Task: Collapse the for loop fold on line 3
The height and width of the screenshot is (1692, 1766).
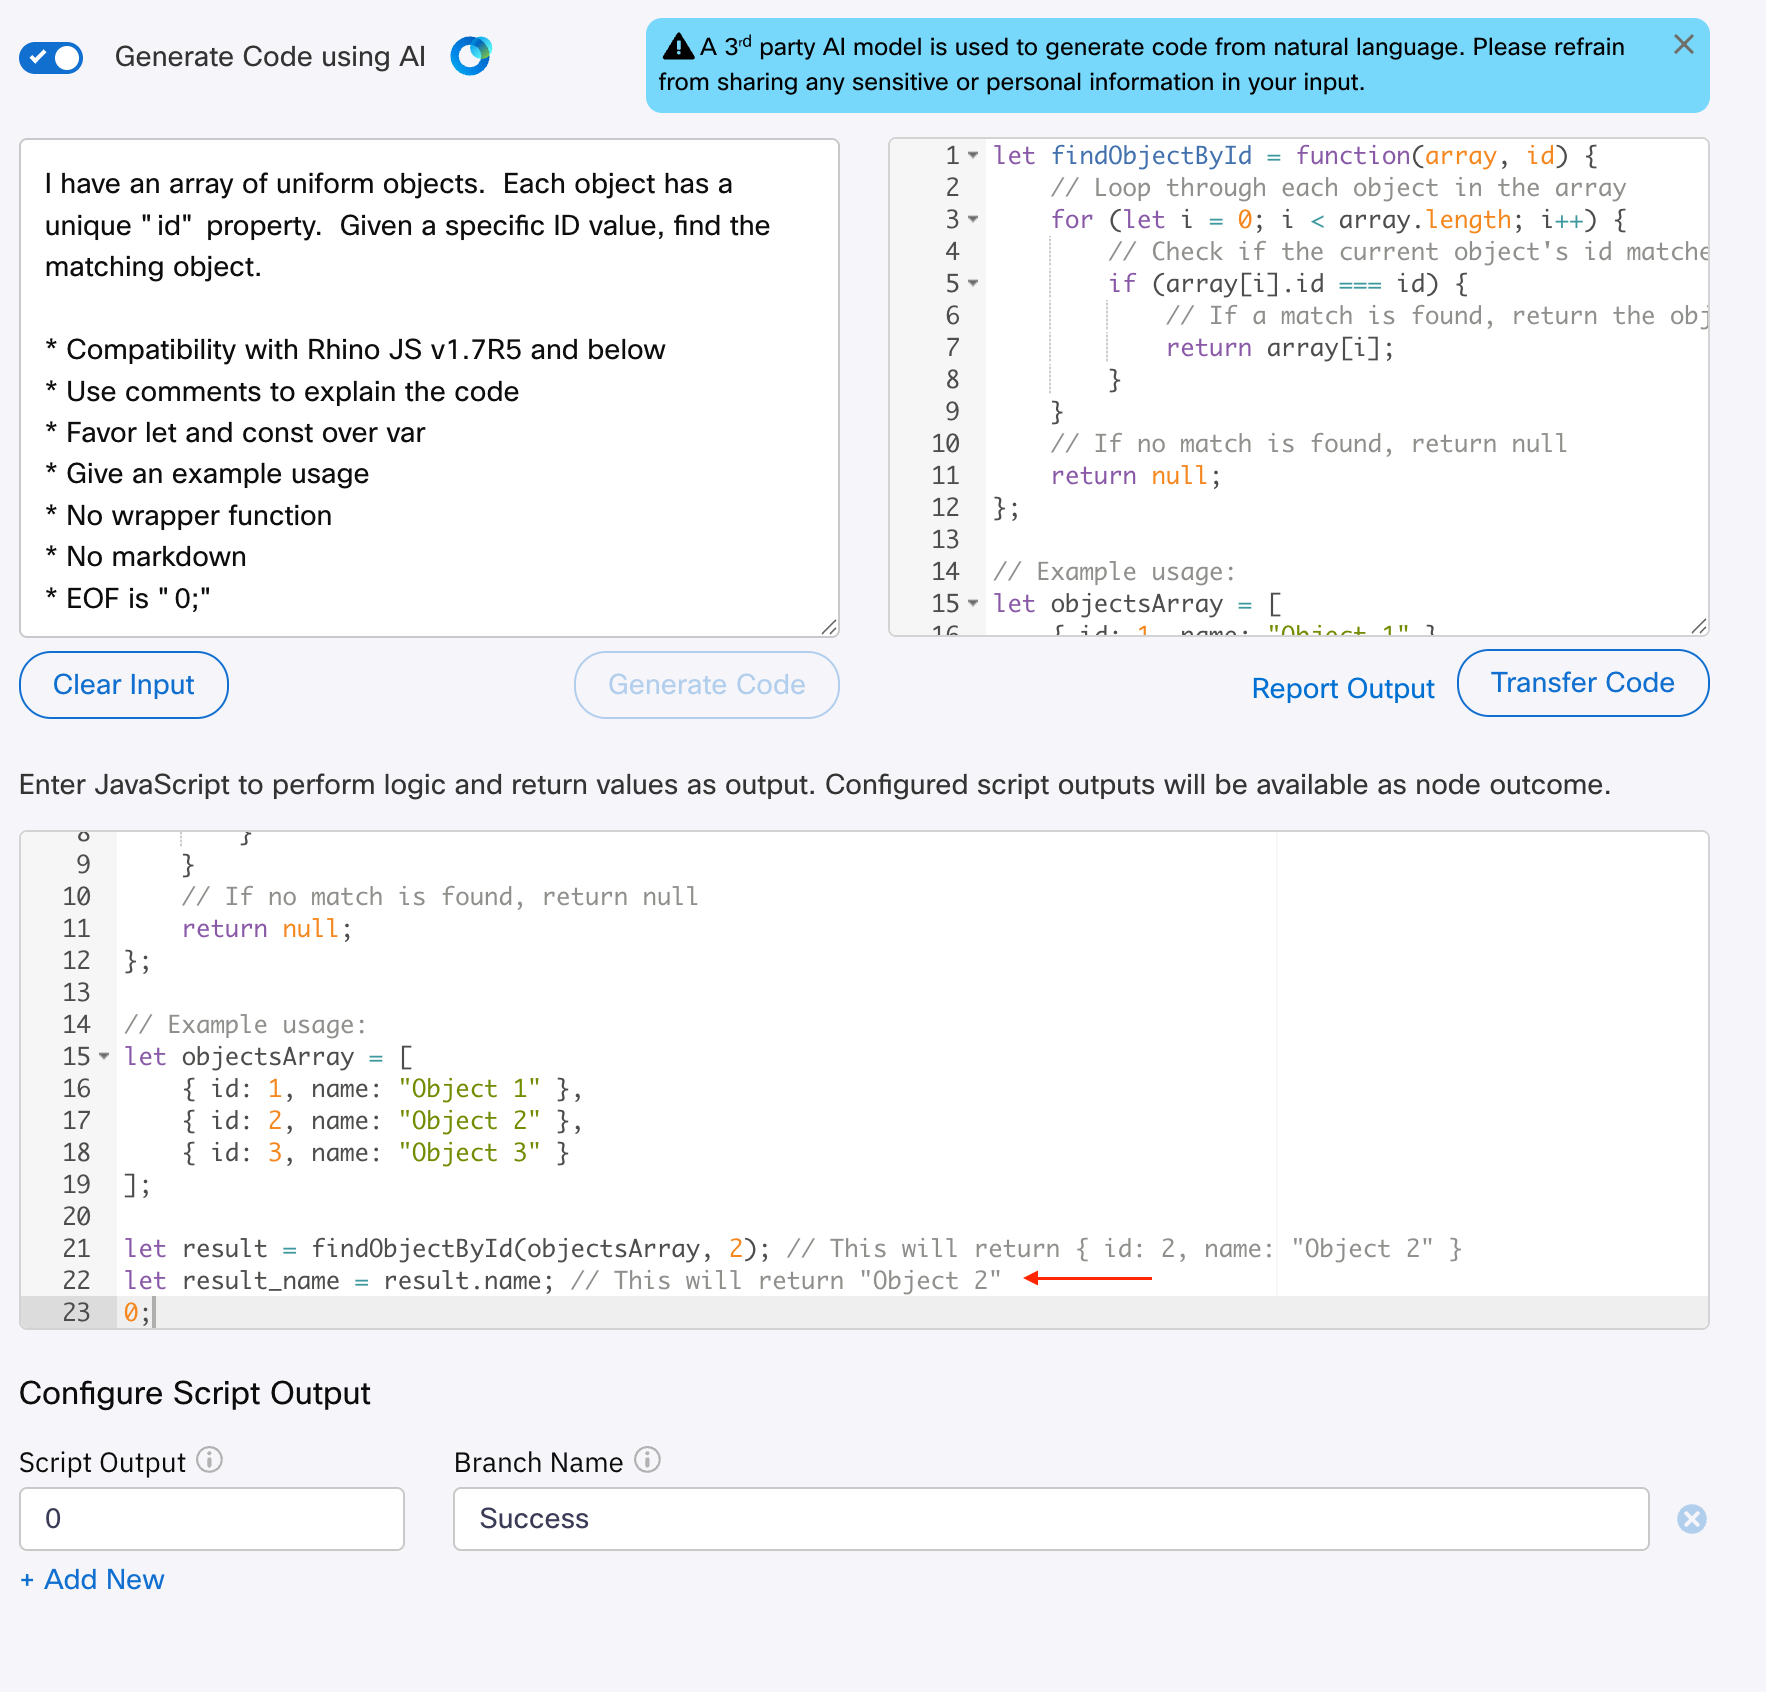Action: [973, 220]
